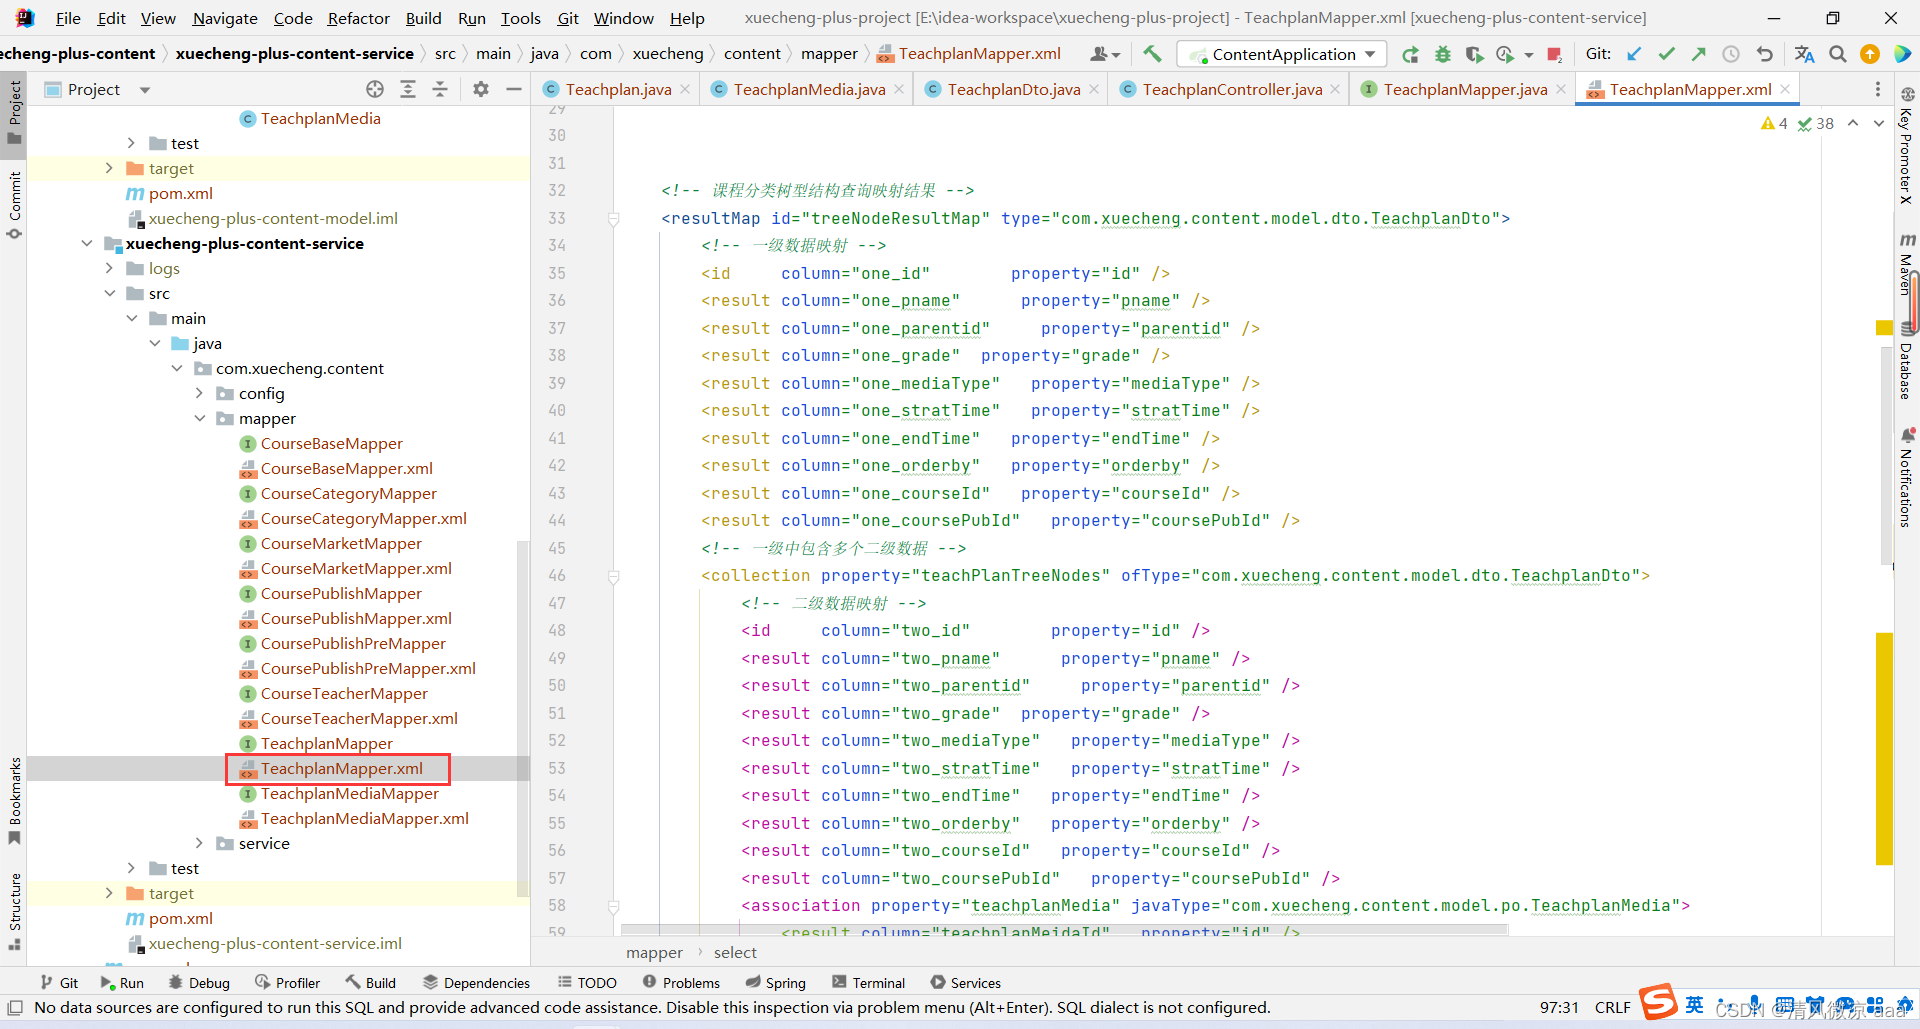This screenshot has height=1029, width=1920.
Task: Open the Problems tool window
Action: click(x=681, y=983)
